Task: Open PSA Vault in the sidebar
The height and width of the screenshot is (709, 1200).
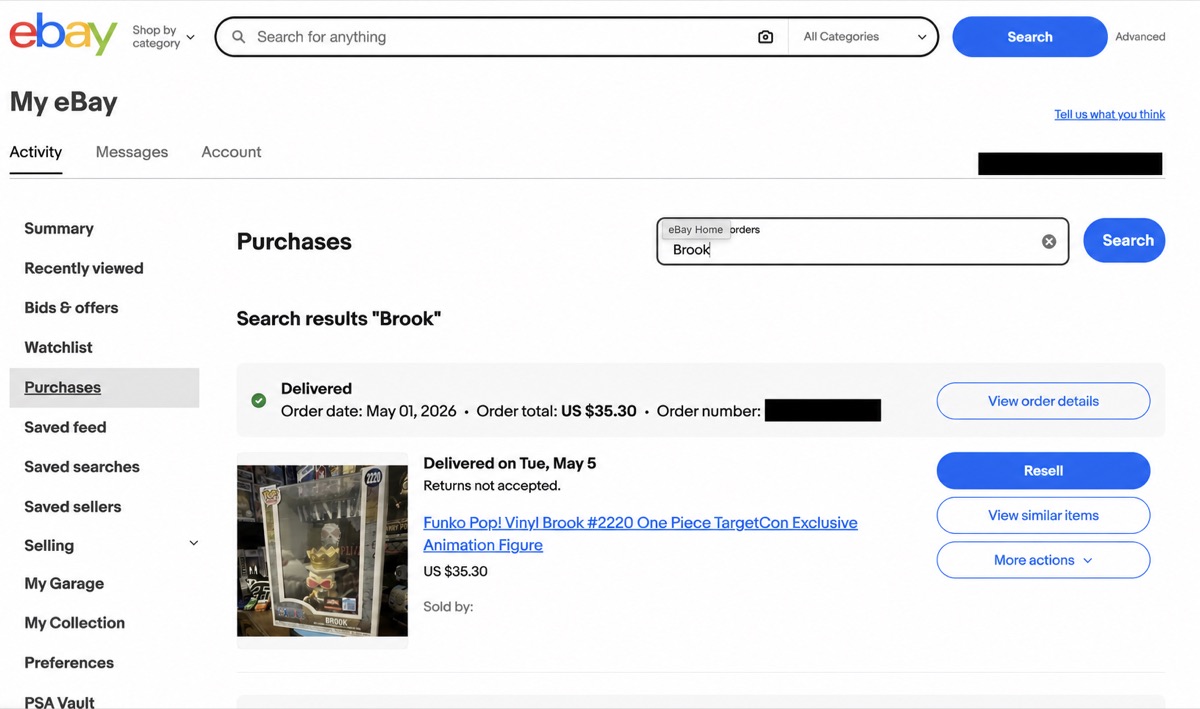Action: (x=60, y=701)
